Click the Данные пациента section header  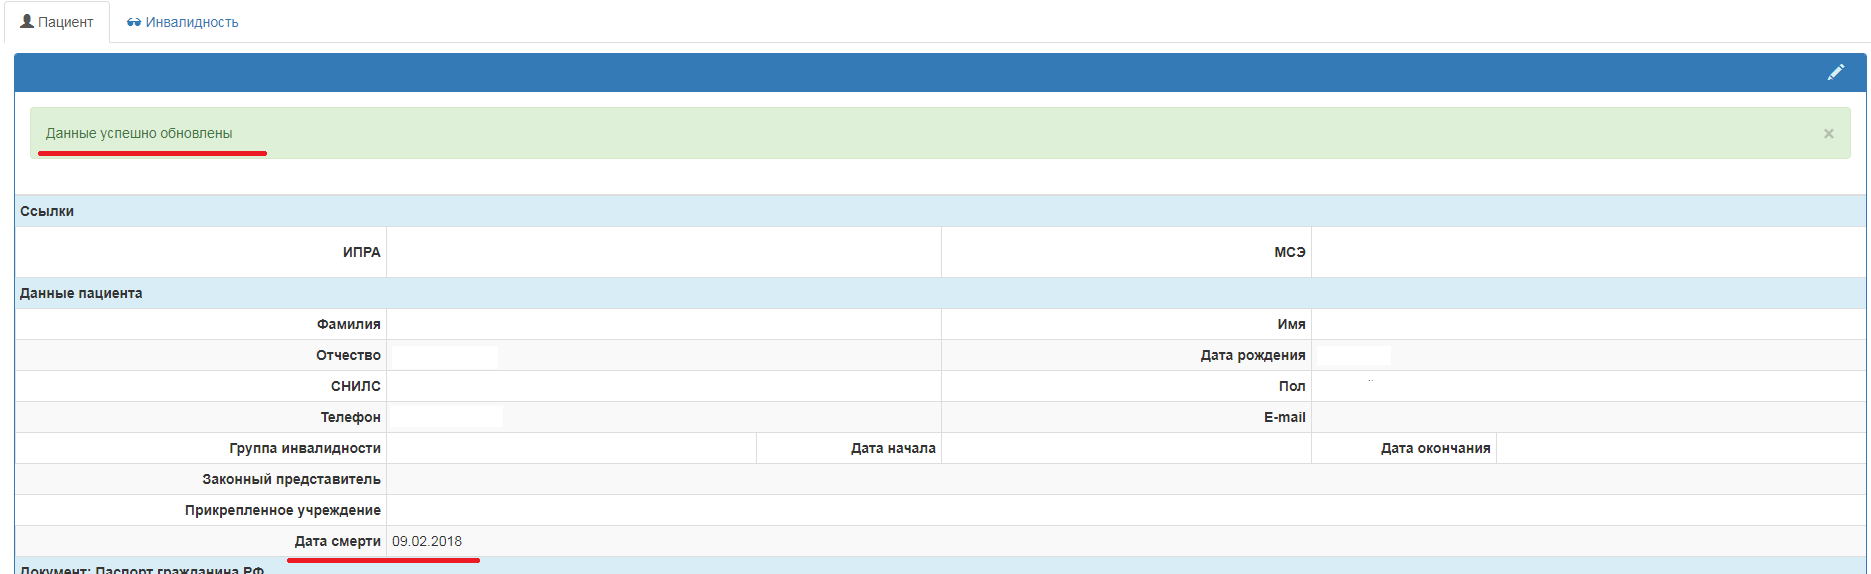(x=81, y=293)
